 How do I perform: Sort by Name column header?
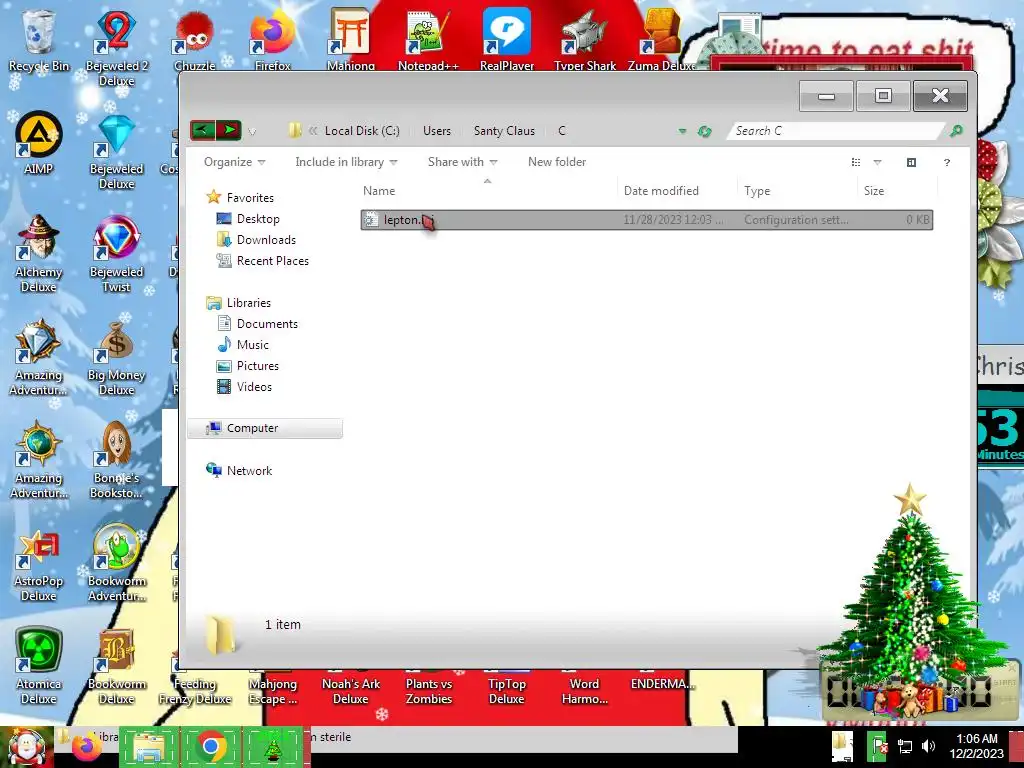pyautogui.click(x=487, y=191)
